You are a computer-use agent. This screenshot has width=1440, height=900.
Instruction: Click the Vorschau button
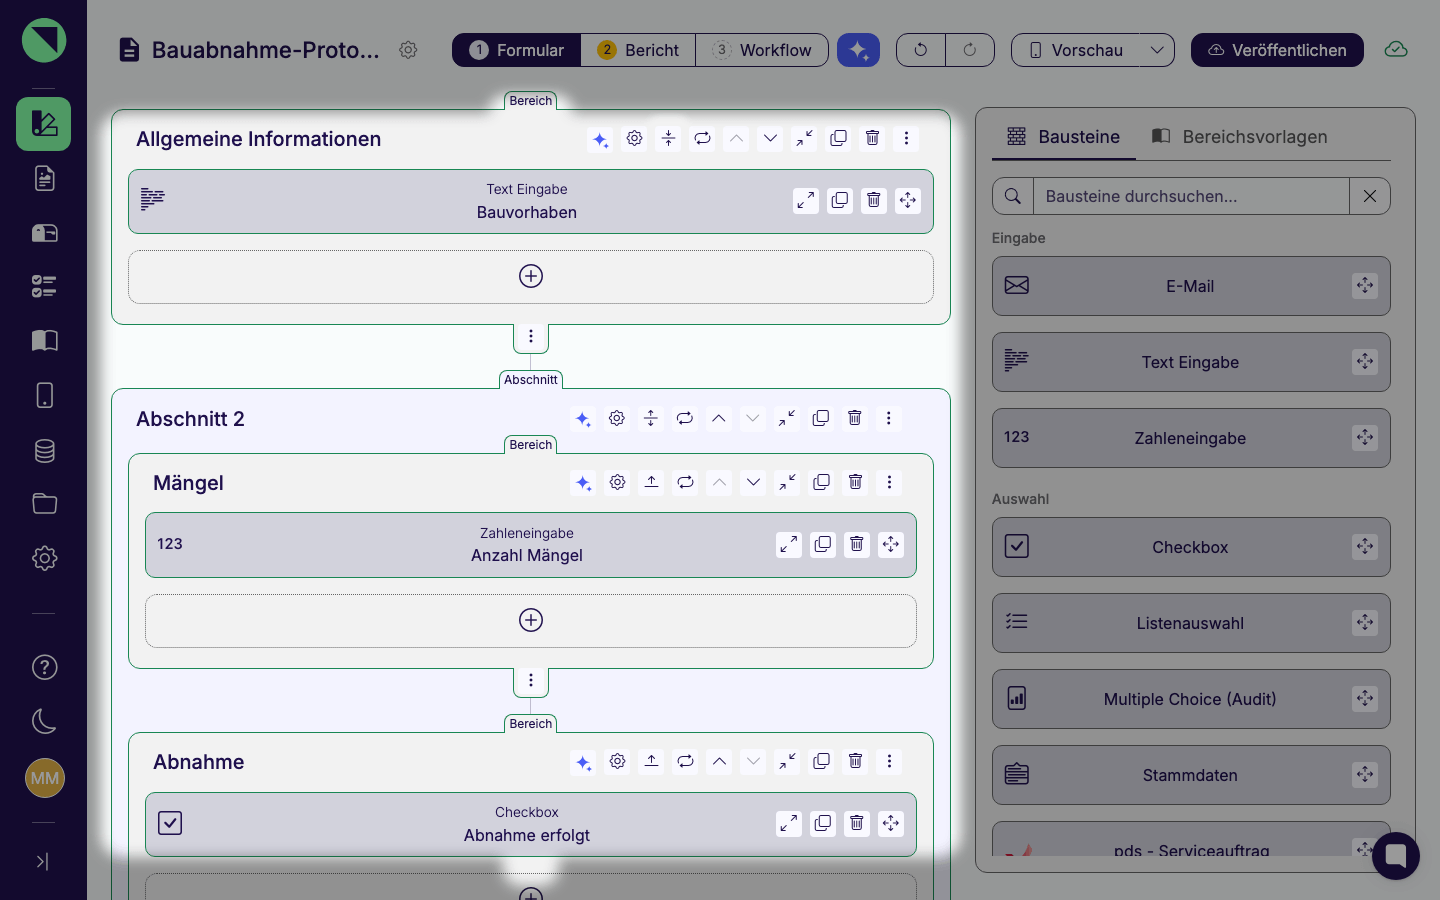click(1076, 50)
